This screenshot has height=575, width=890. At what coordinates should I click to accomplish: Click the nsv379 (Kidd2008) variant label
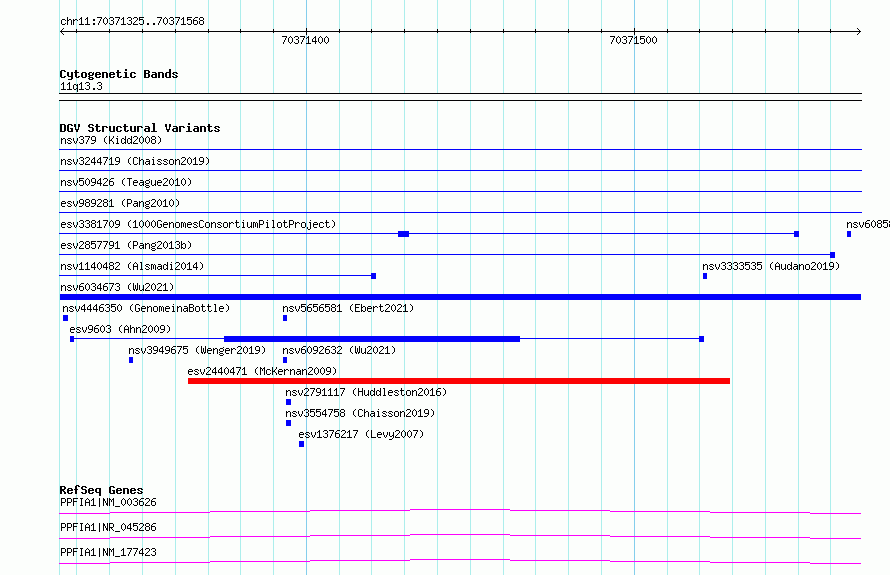coord(111,140)
